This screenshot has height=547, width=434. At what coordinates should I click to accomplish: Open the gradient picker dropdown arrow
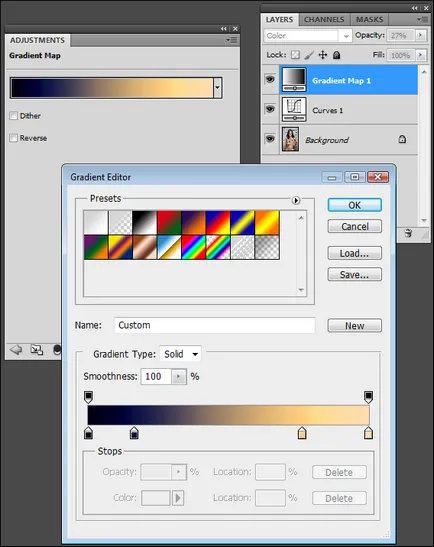click(x=217, y=88)
